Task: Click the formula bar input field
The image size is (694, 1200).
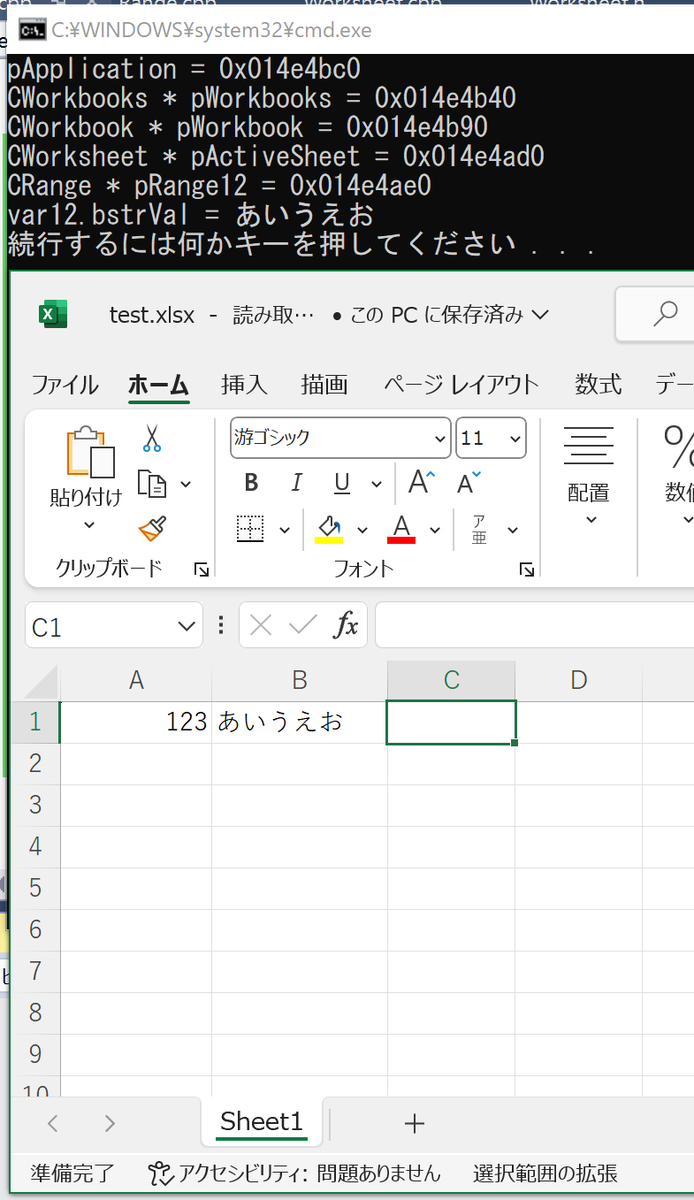Action: coord(534,626)
